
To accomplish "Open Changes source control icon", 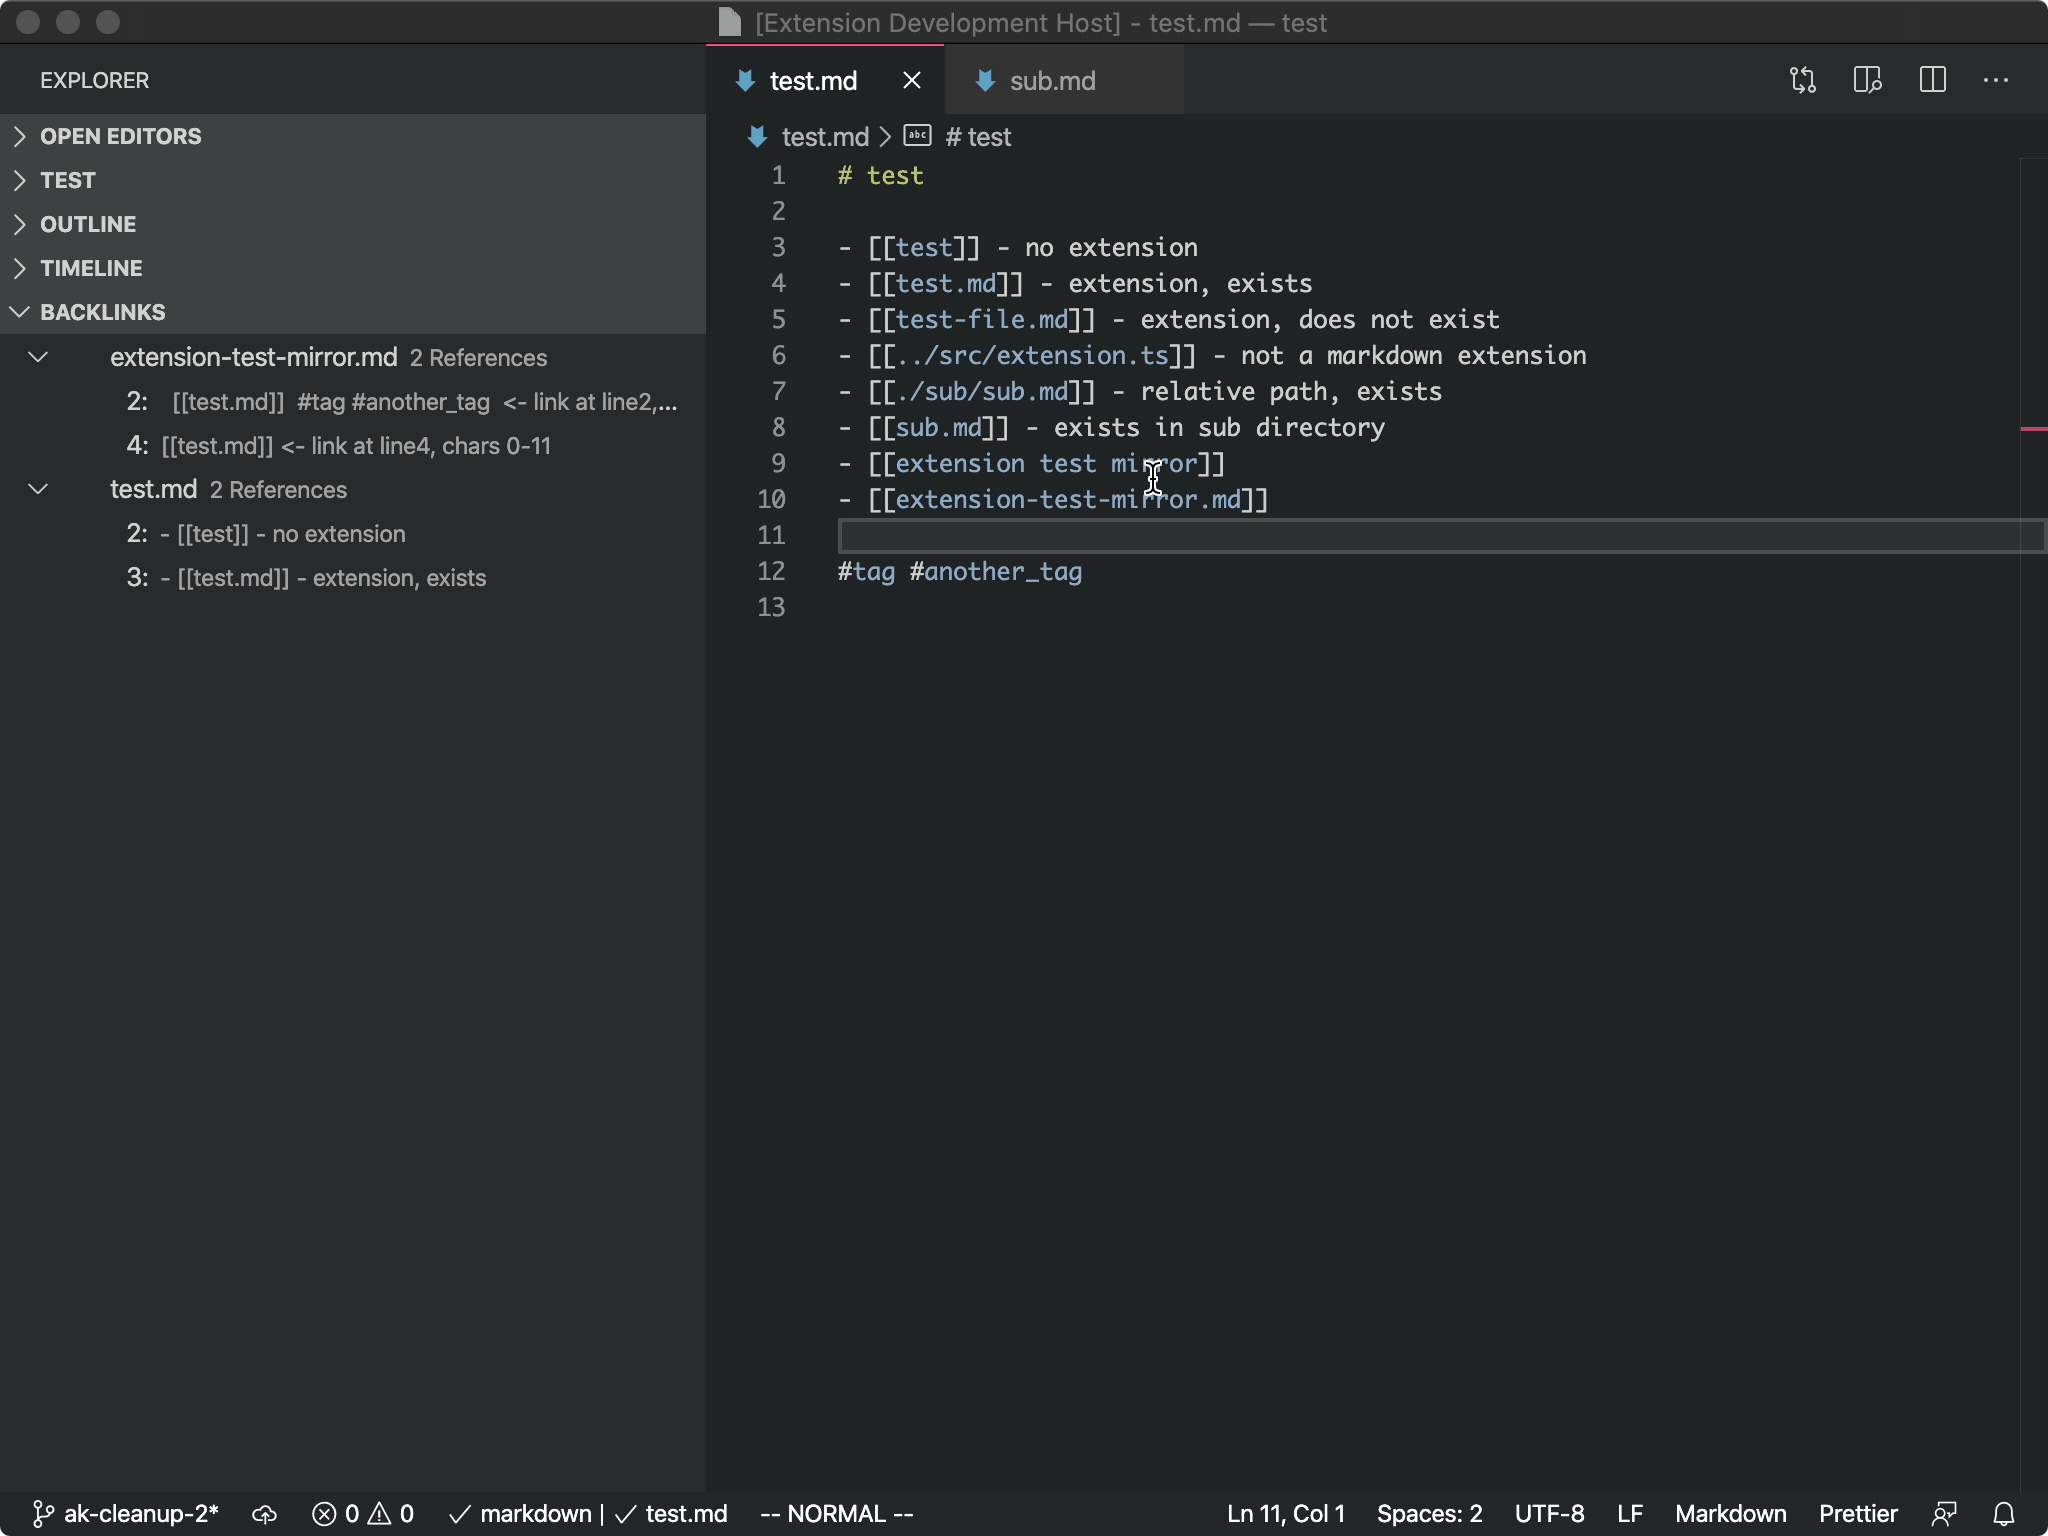I will [x=1802, y=80].
